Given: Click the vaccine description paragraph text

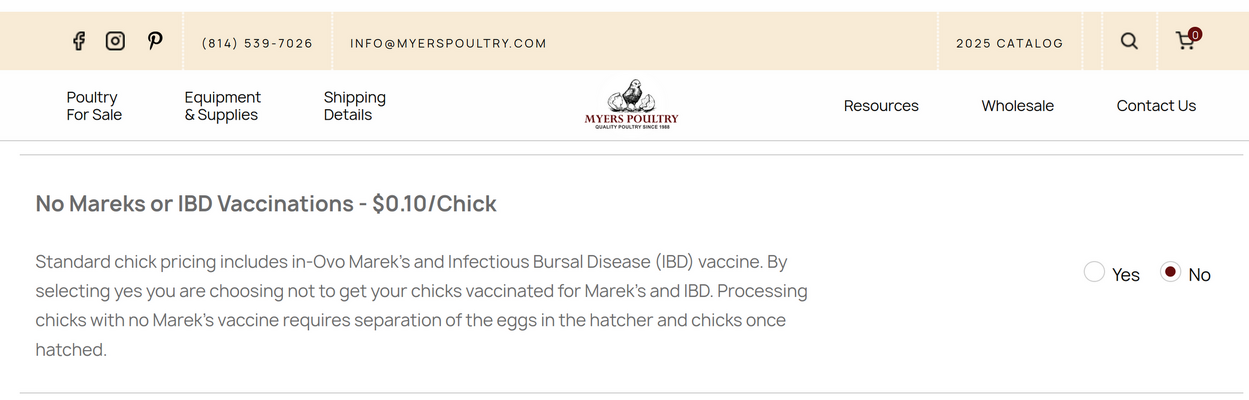Looking at the screenshot, I should (421, 306).
